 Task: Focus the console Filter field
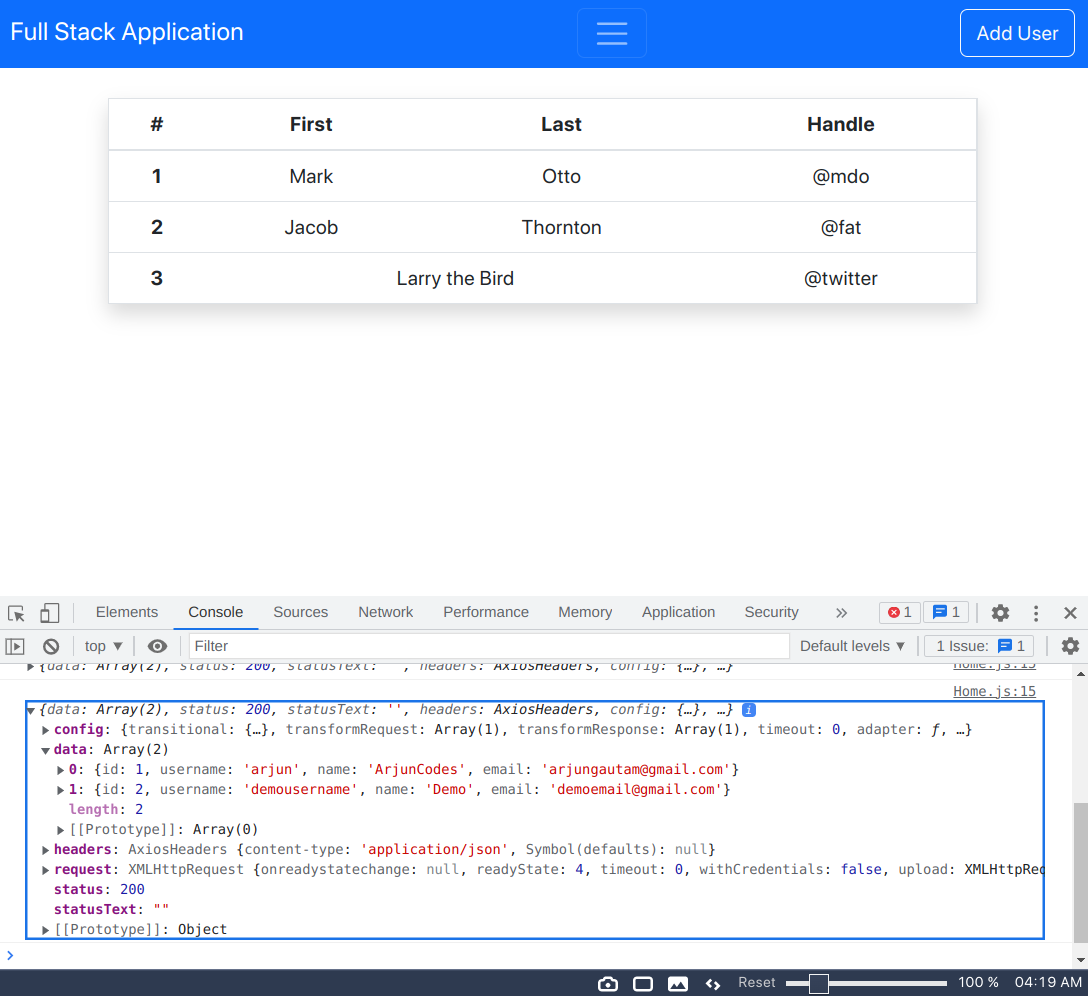(488, 646)
